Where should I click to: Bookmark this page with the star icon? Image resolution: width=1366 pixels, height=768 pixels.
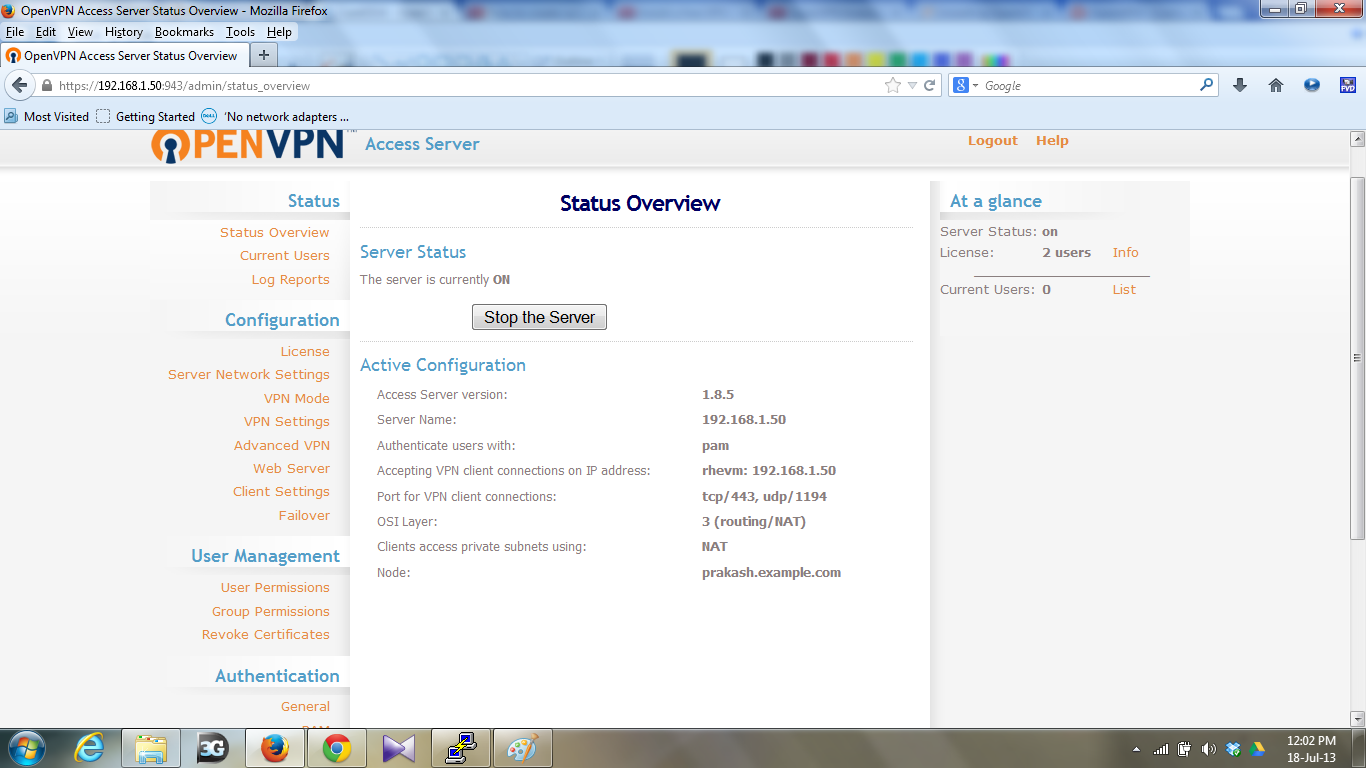pyautogui.click(x=893, y=86)
